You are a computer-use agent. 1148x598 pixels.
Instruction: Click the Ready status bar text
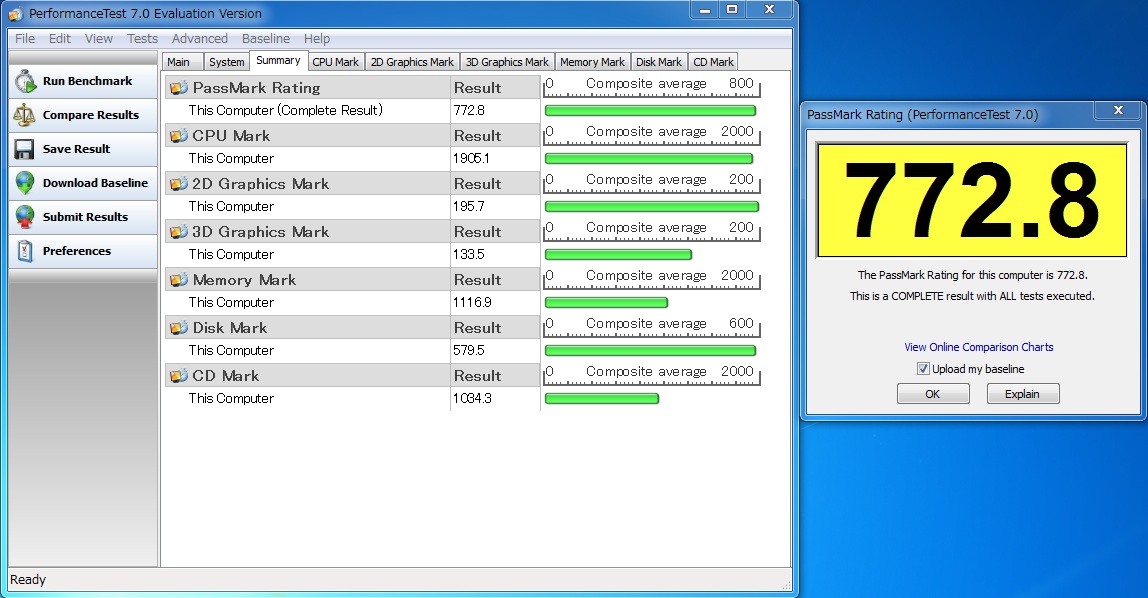click(28, 580)
